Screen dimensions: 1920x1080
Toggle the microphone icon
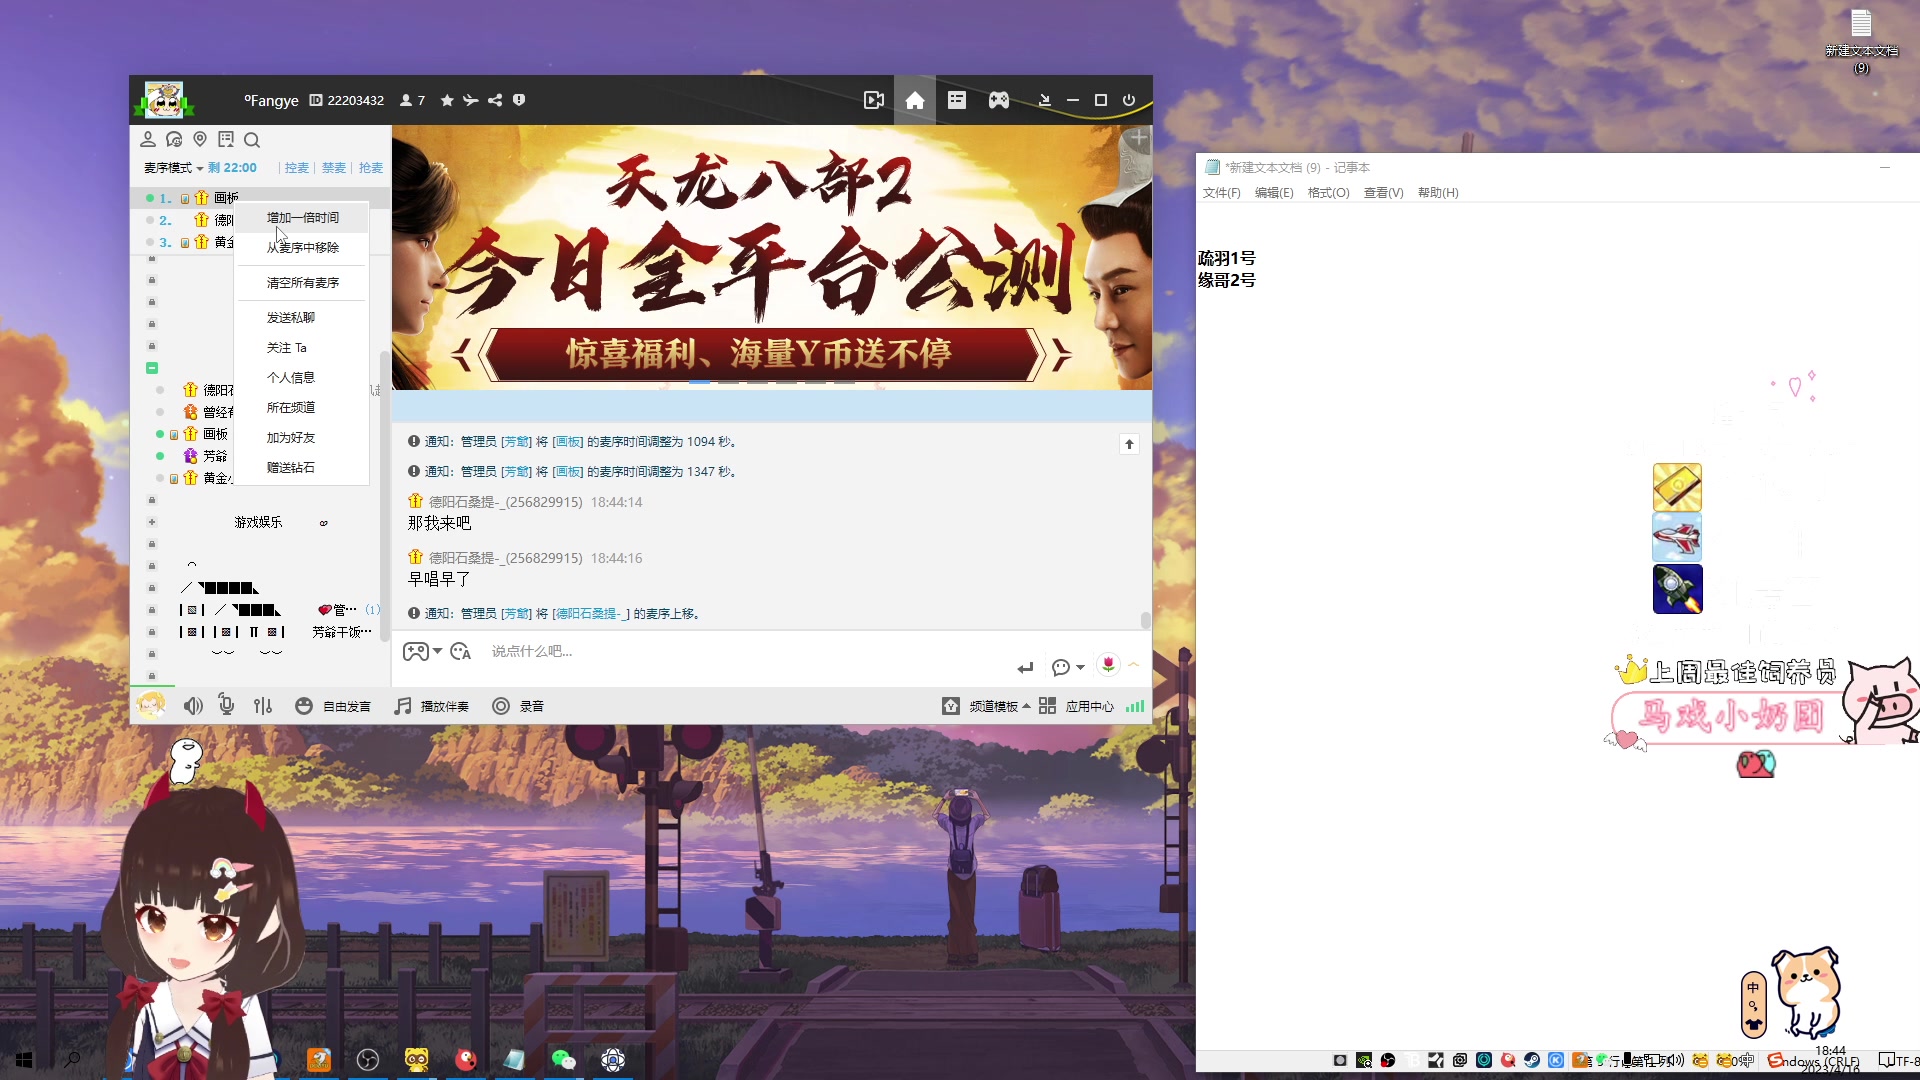[227, 706]
